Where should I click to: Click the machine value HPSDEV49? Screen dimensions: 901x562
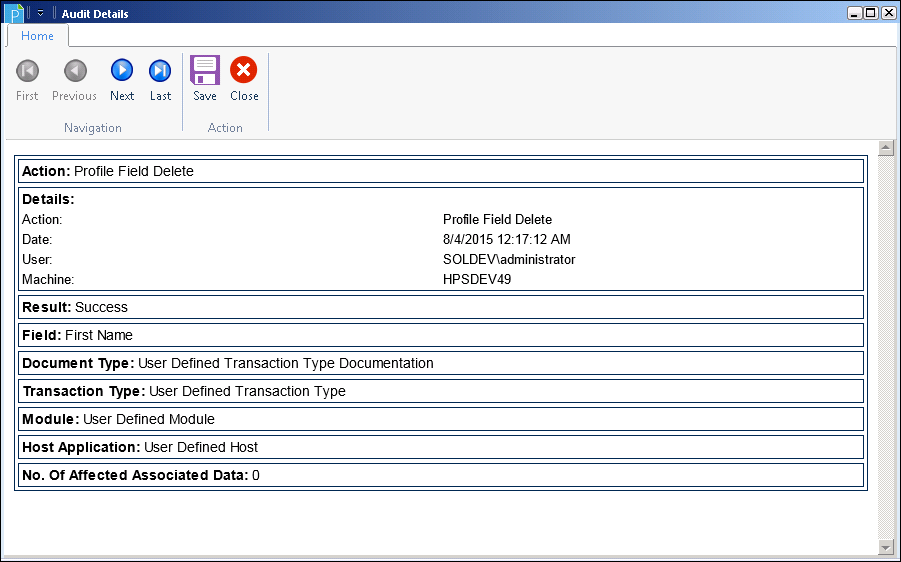pyautogui.click(x=477, y=280)
